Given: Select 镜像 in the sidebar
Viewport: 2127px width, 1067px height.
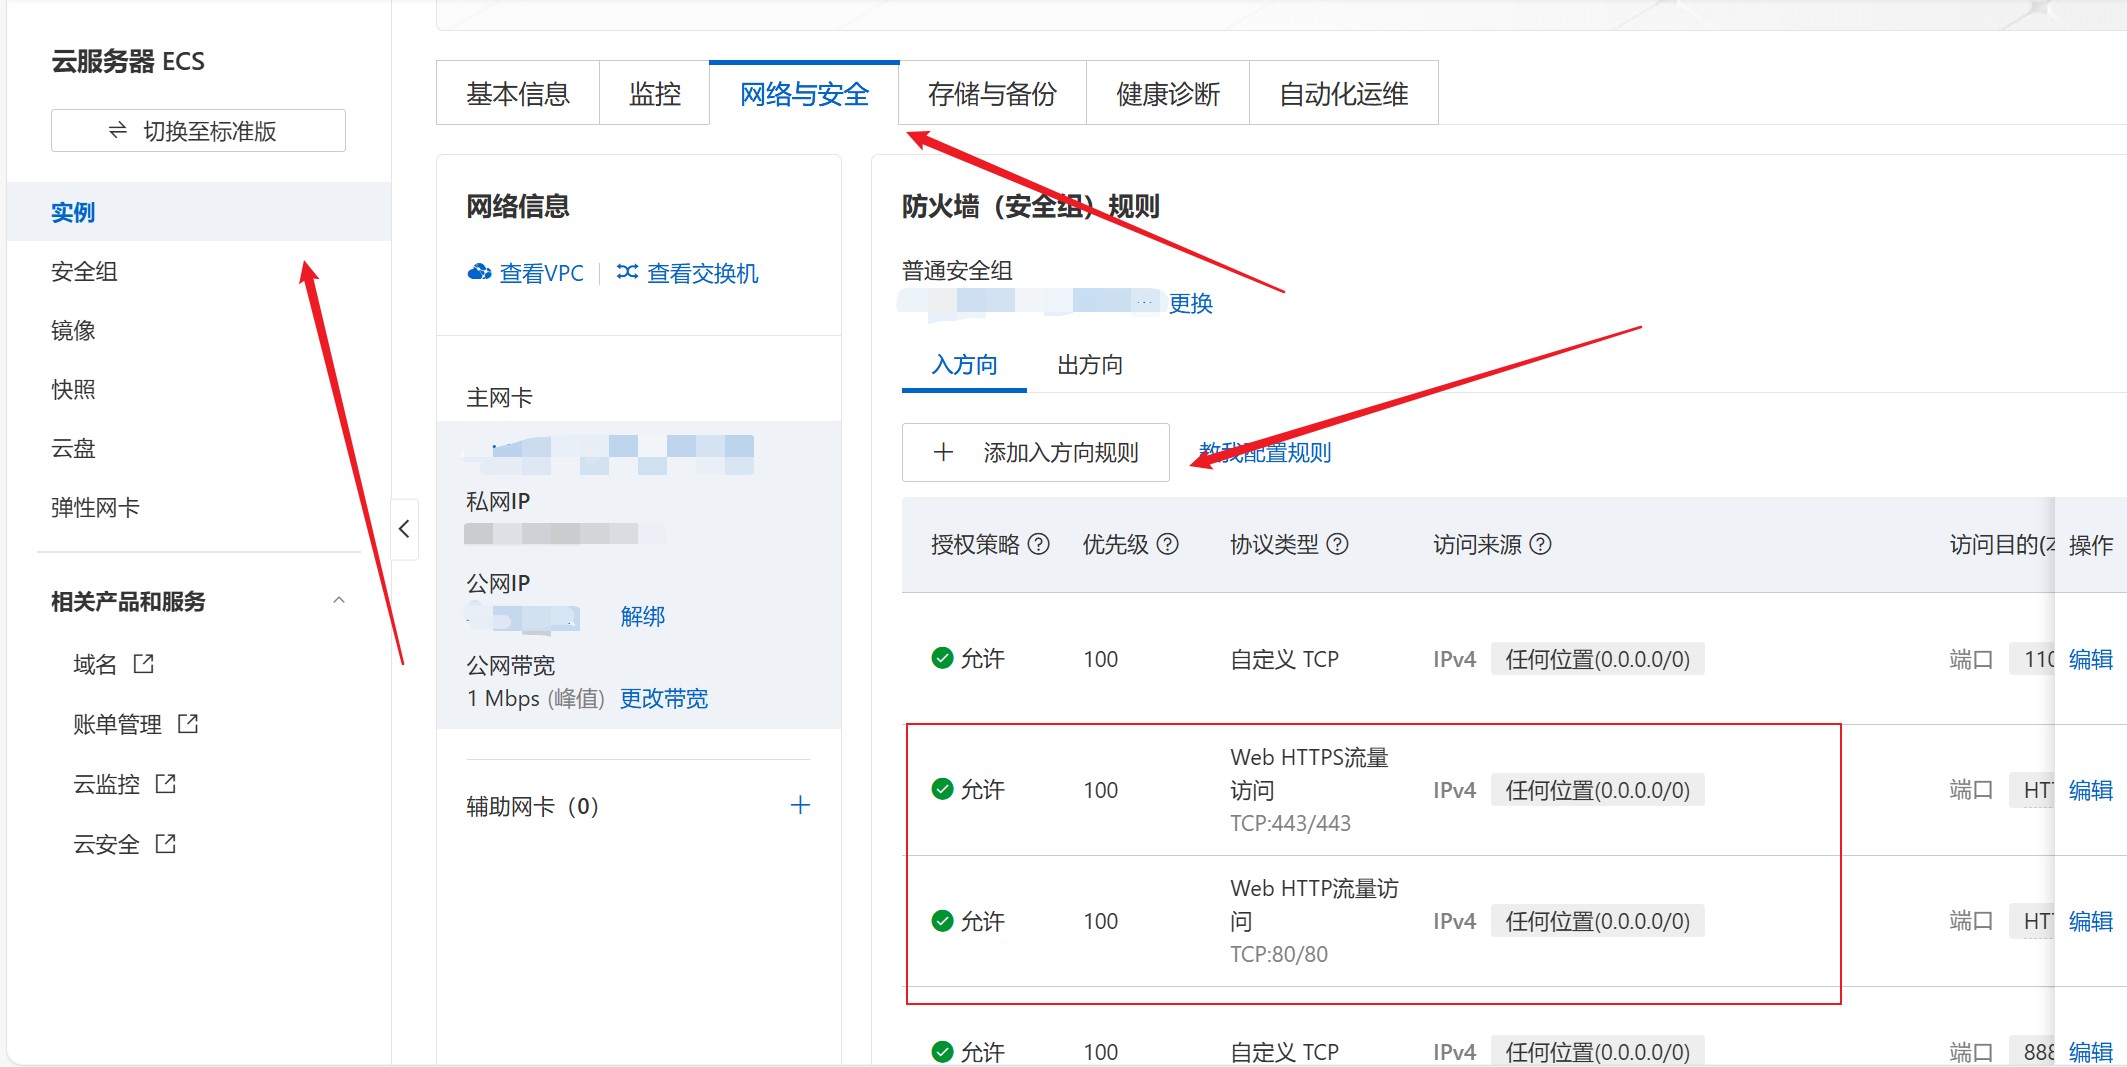Looking at the screenshot, I should 199,330.
